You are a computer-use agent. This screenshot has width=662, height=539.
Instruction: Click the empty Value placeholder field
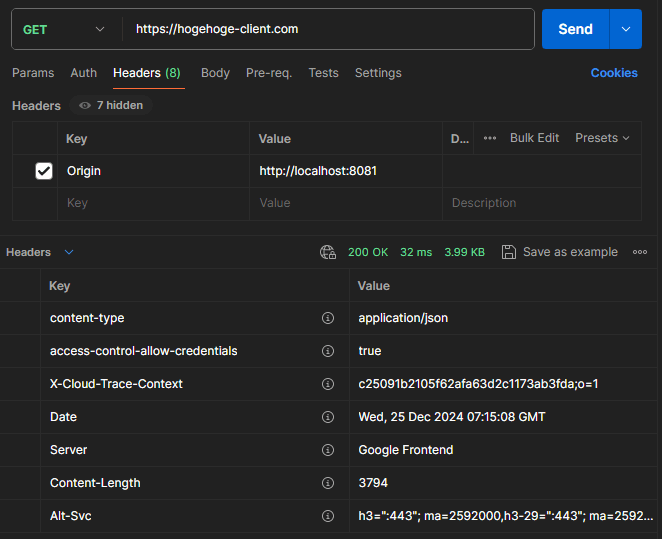pyautogui.click(x=346, y=203)
